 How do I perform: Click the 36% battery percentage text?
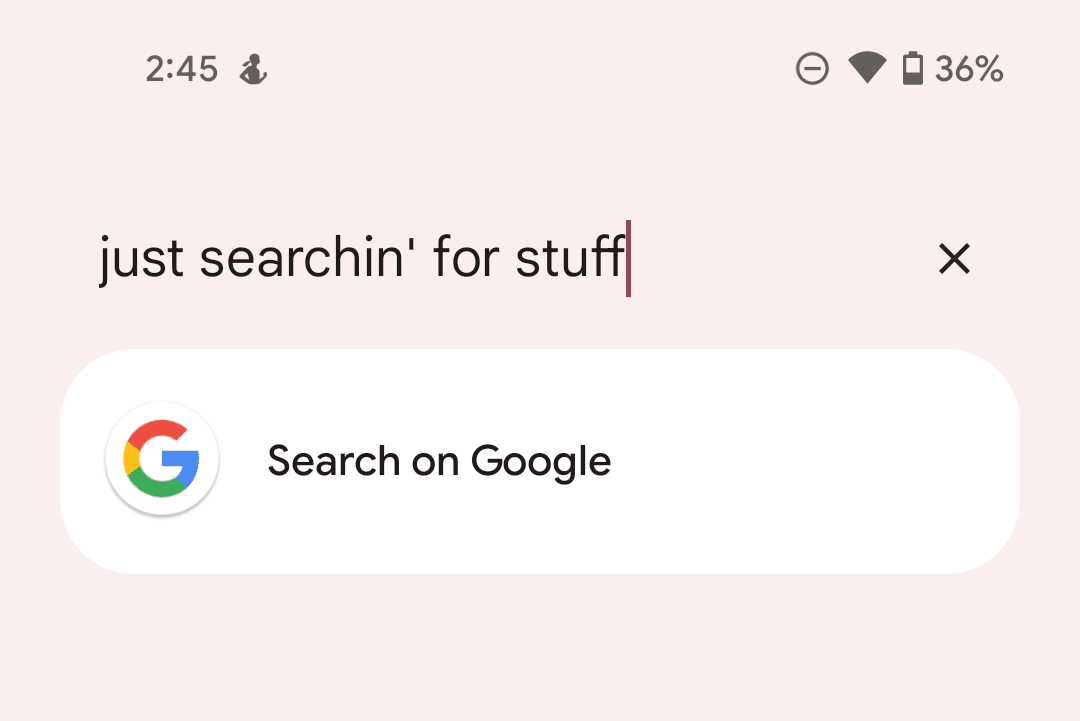tap(967, 68)
